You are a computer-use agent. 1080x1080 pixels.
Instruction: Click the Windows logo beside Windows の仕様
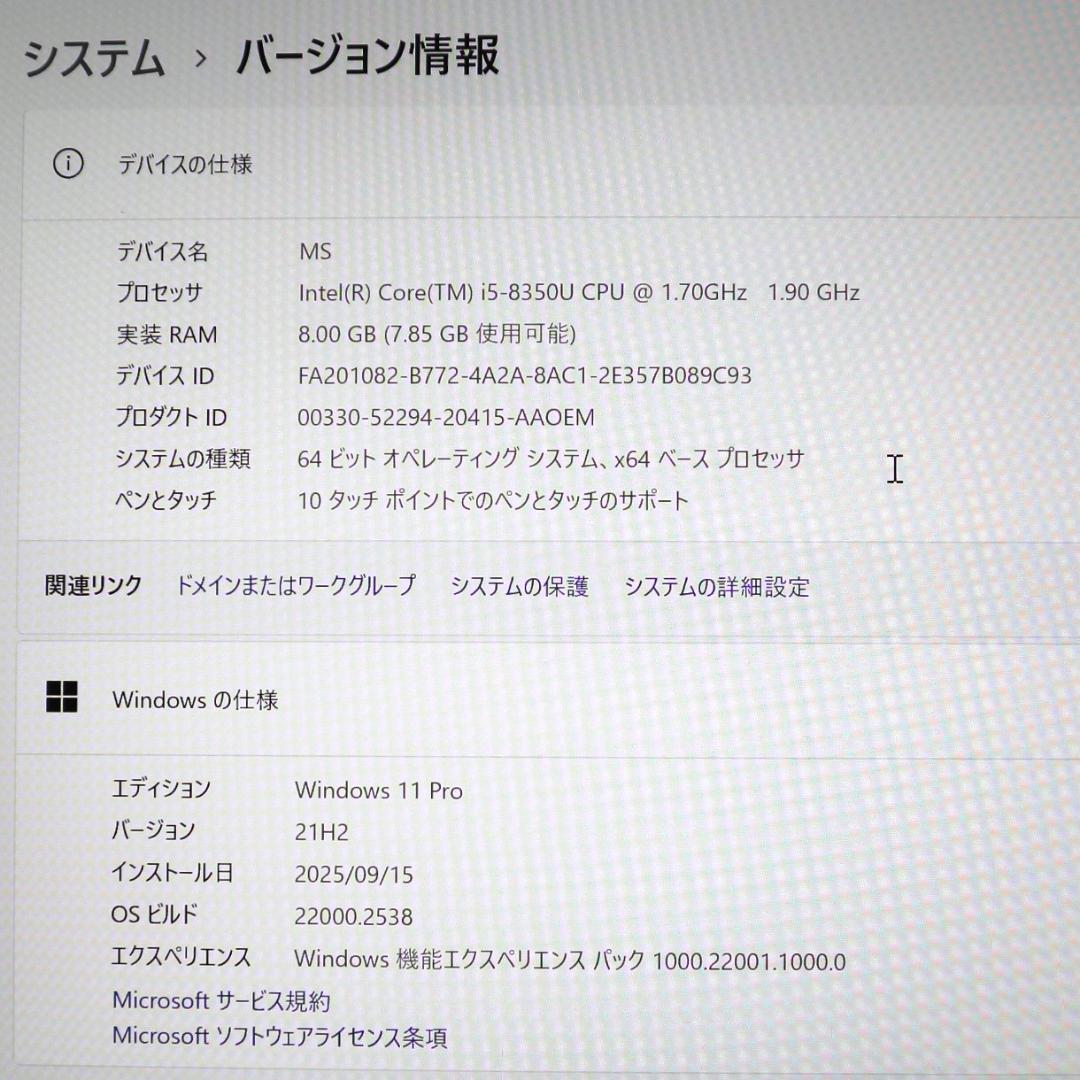(65, 700)
